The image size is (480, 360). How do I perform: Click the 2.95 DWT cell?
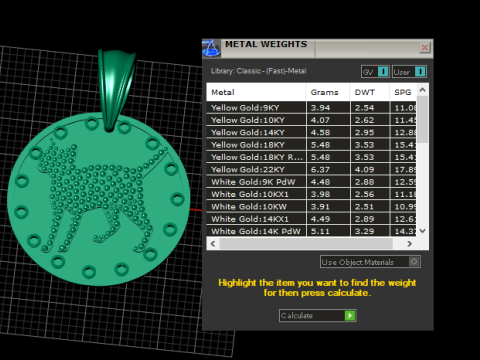[x=370, y=132]
